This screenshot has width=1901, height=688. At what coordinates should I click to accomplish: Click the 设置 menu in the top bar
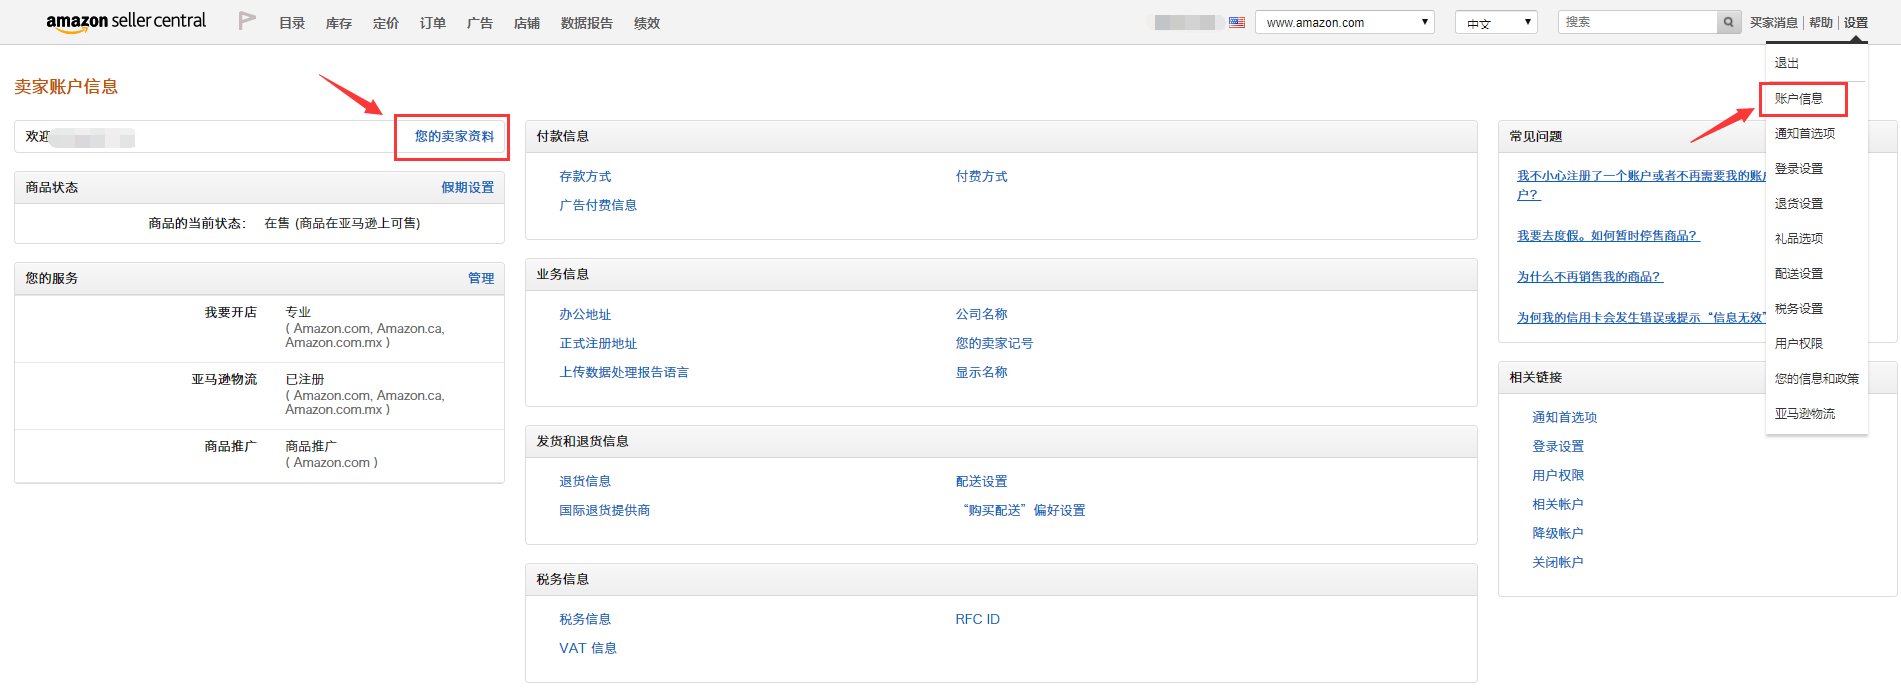coord(1856,22)
